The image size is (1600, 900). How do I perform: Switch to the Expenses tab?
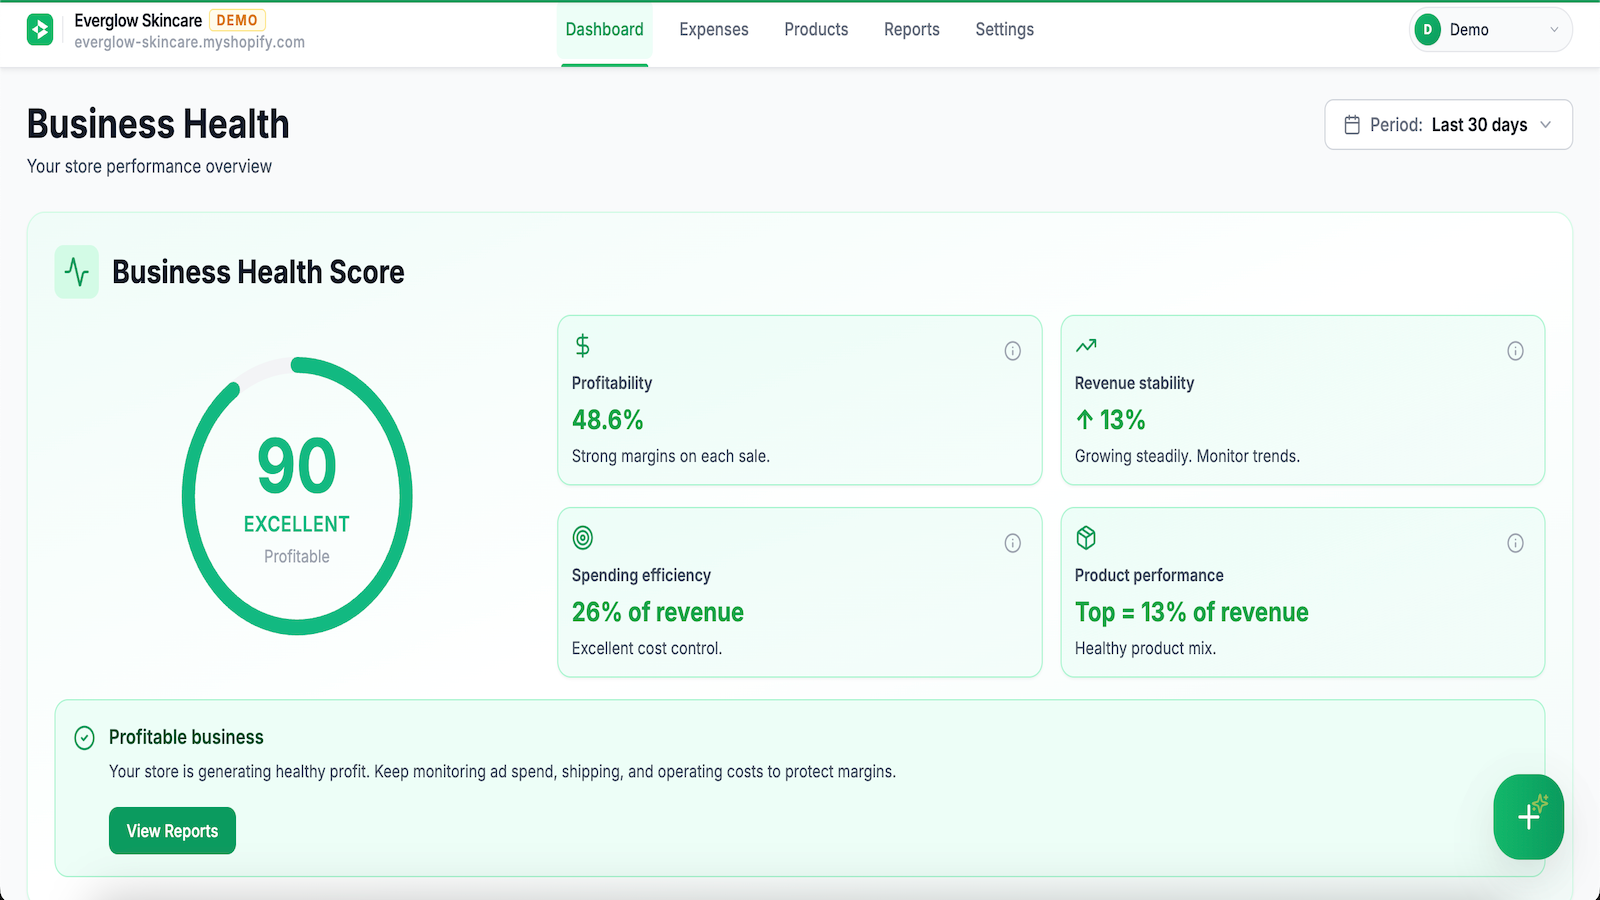tap(714, 30)
